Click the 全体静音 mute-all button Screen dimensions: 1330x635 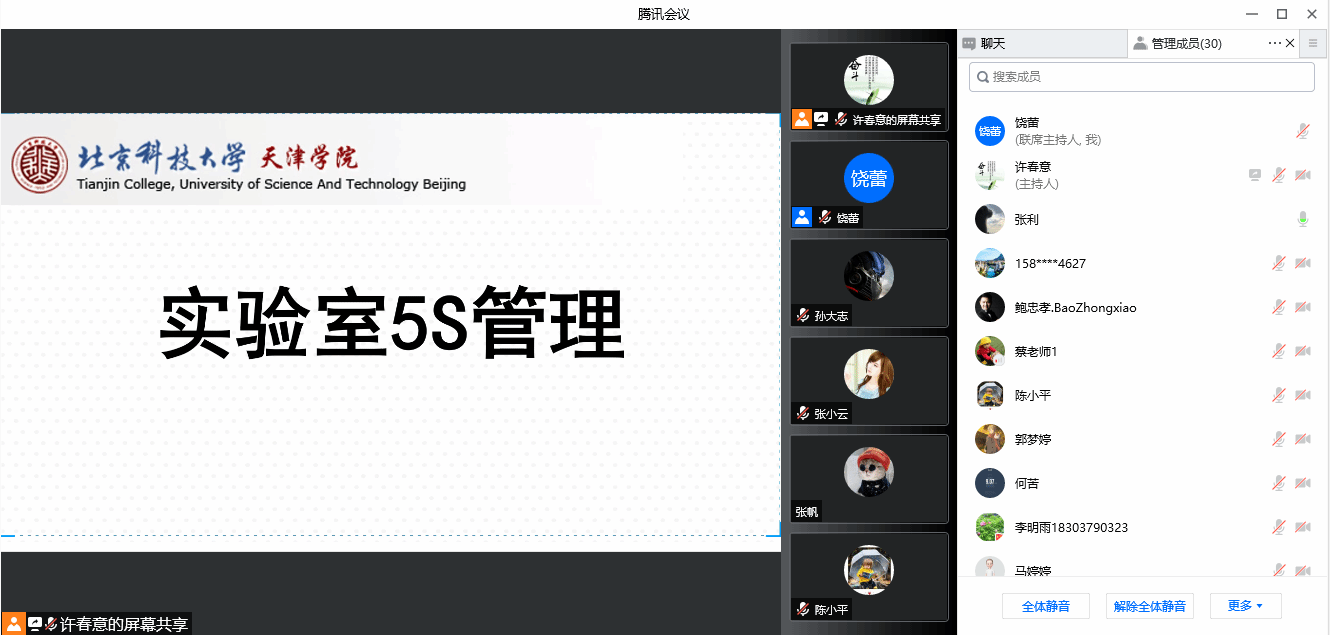[x=1045, y=605]
